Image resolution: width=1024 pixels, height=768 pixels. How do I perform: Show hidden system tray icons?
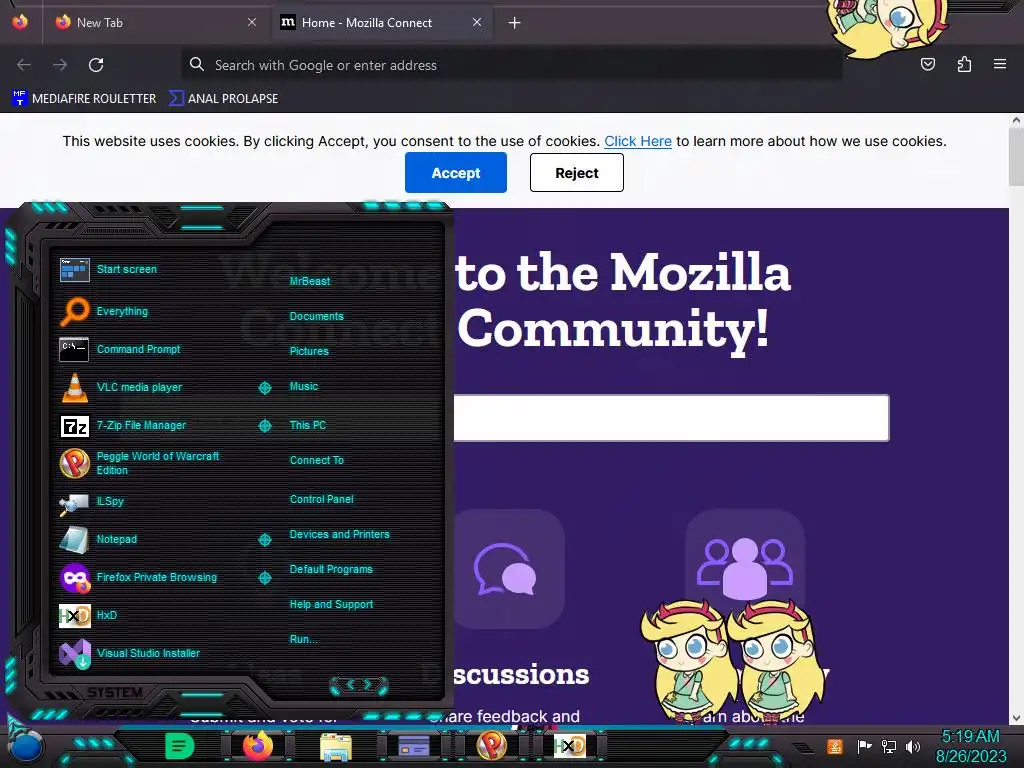click(x=804, y=748)
